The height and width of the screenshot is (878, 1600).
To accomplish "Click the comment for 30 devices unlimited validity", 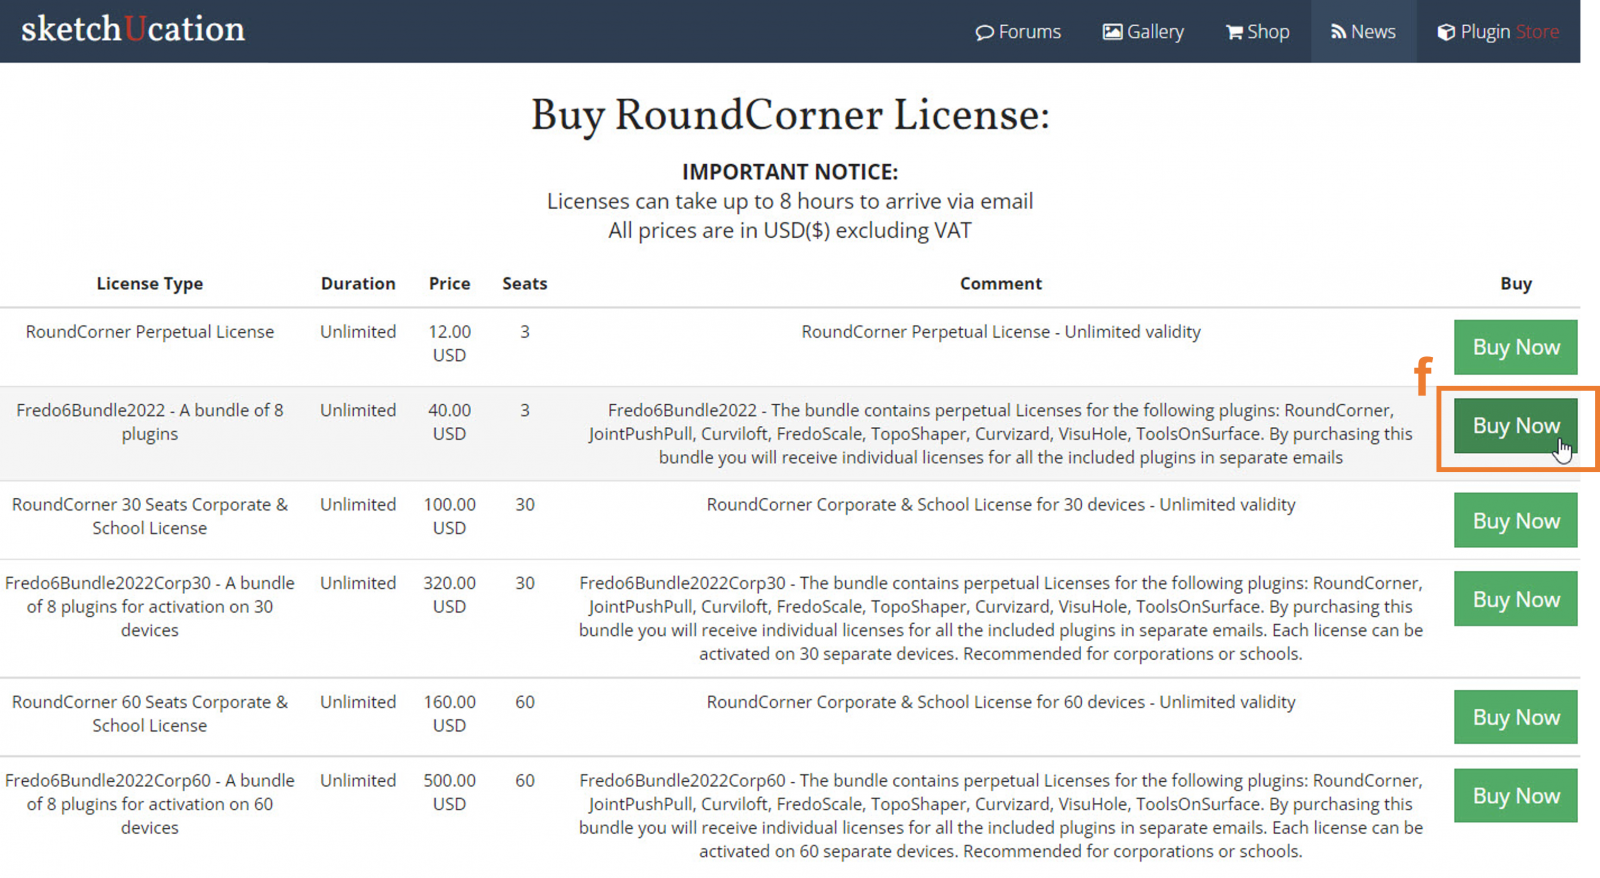I will pos(1001,505).
